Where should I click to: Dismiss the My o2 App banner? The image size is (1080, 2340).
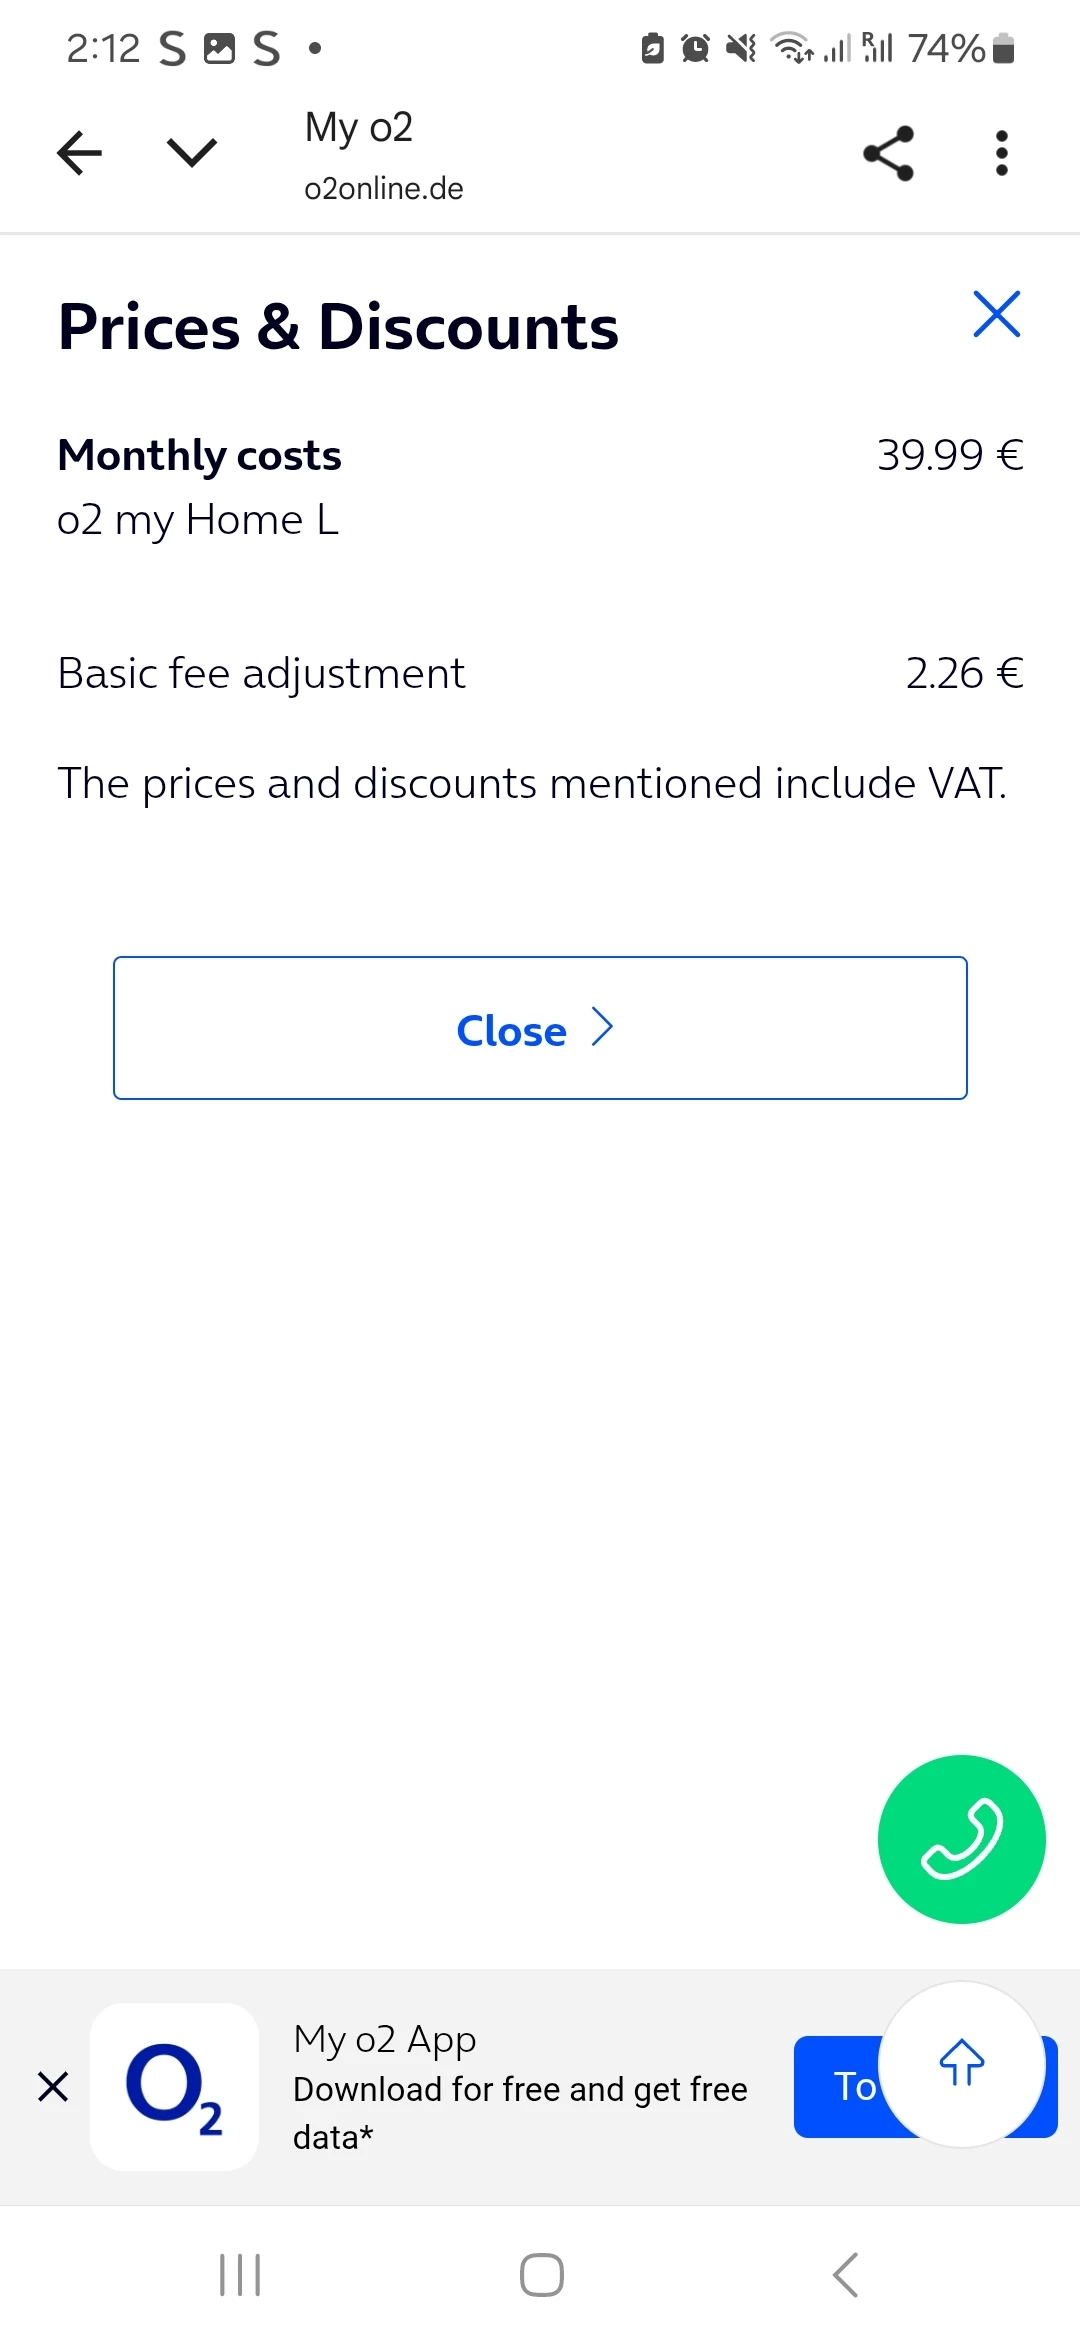tap(53, 2087)
